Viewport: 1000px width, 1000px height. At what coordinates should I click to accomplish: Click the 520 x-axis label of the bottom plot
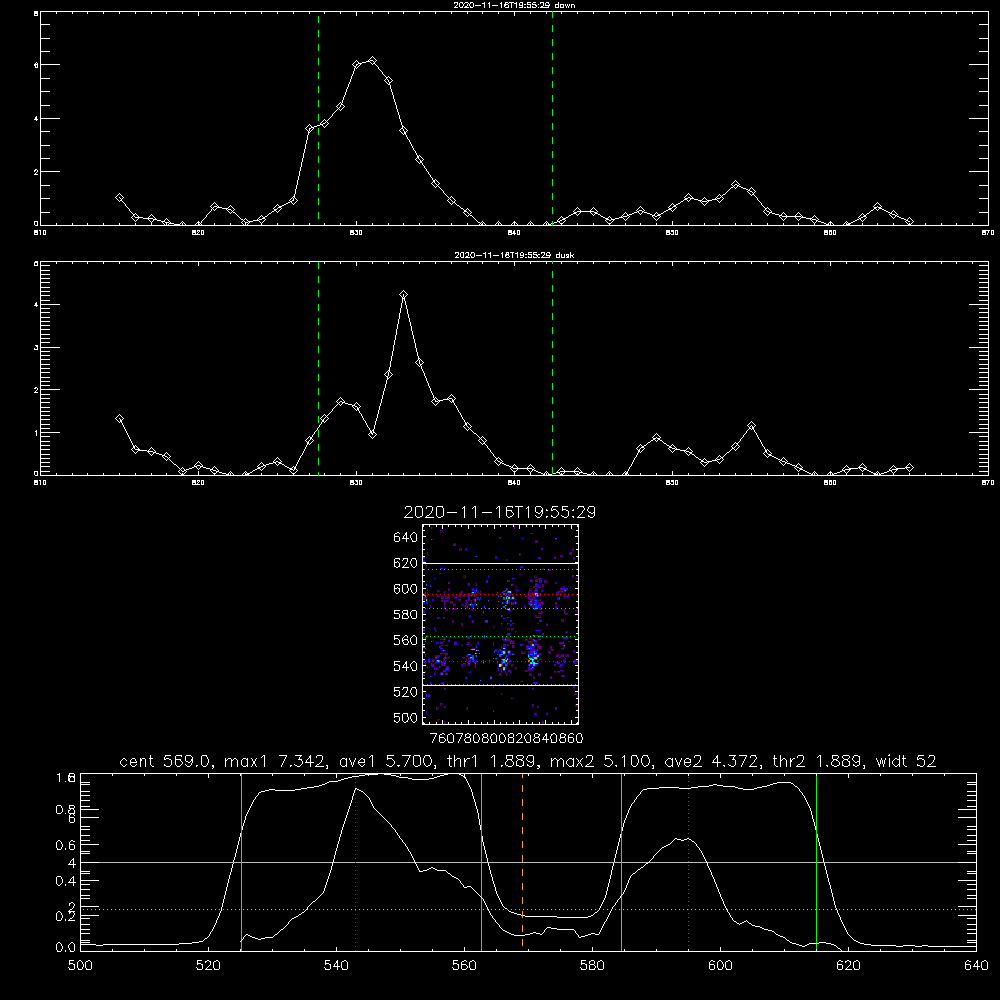[209, 966]
